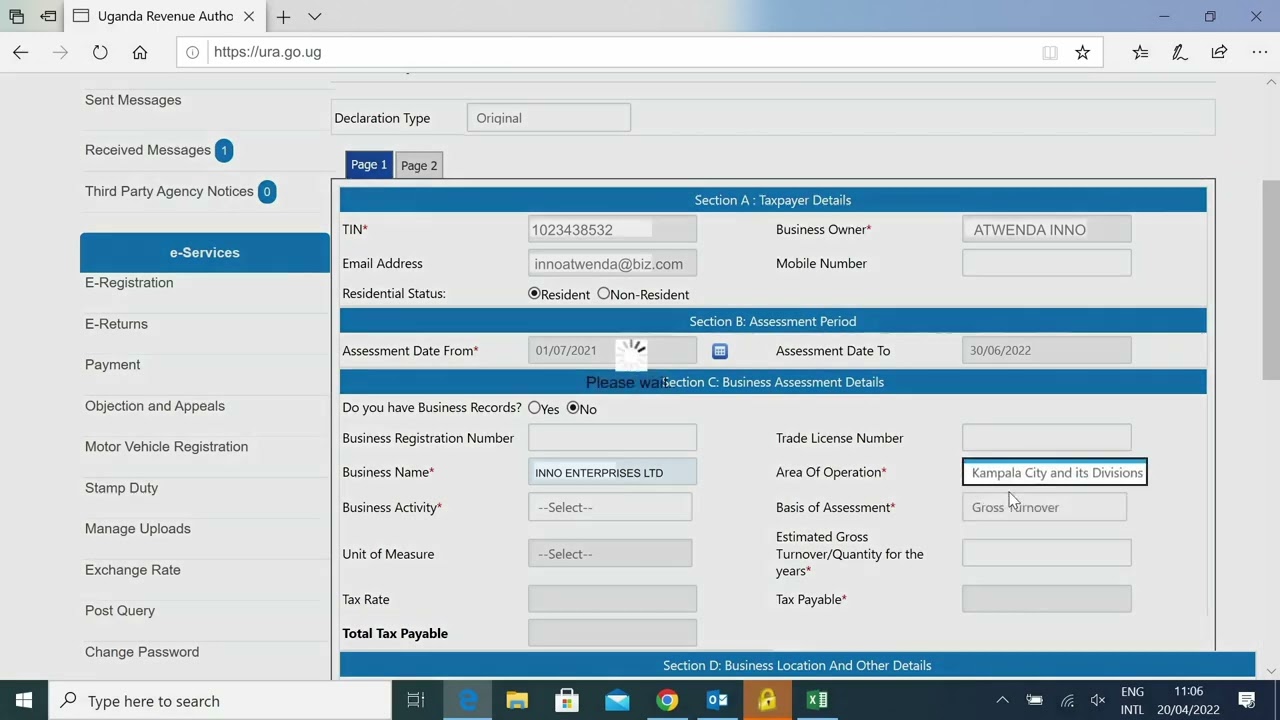Show hidden system tray icons
Image resolution: width=1280 pixels, height=720 pixels.
click(1002, 701)
